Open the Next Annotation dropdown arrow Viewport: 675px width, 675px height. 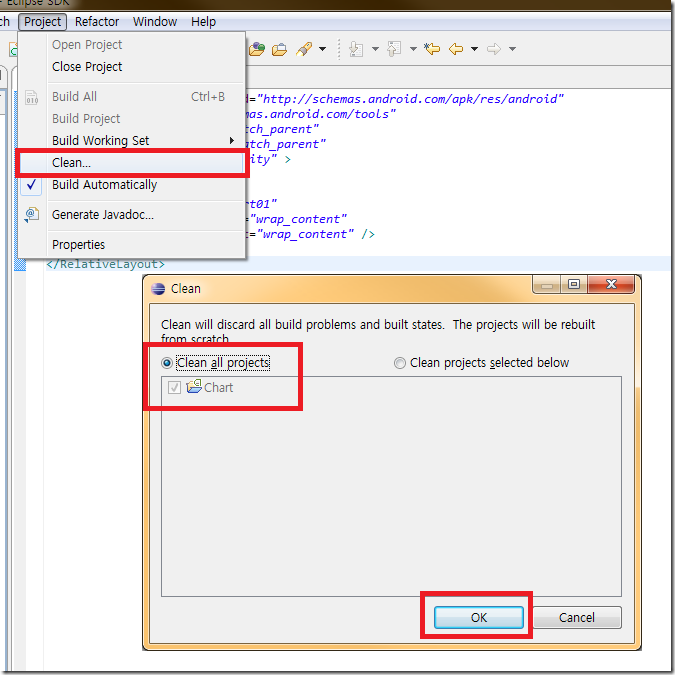pos(375,49)
